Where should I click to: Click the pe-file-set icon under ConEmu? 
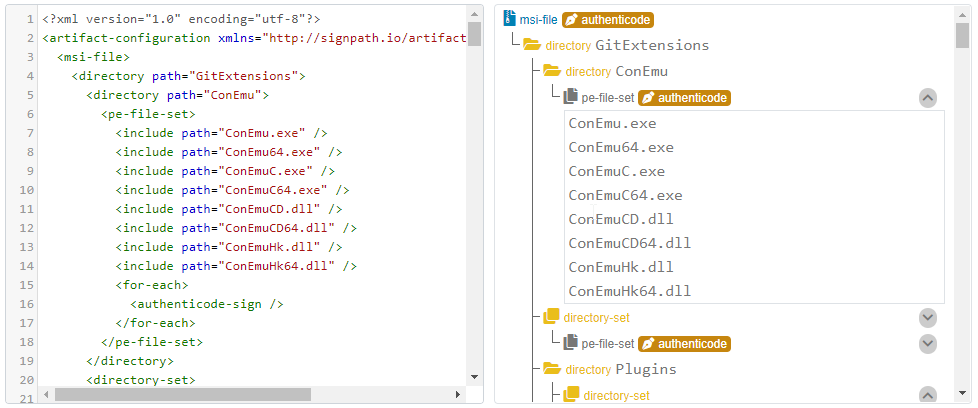571,97
